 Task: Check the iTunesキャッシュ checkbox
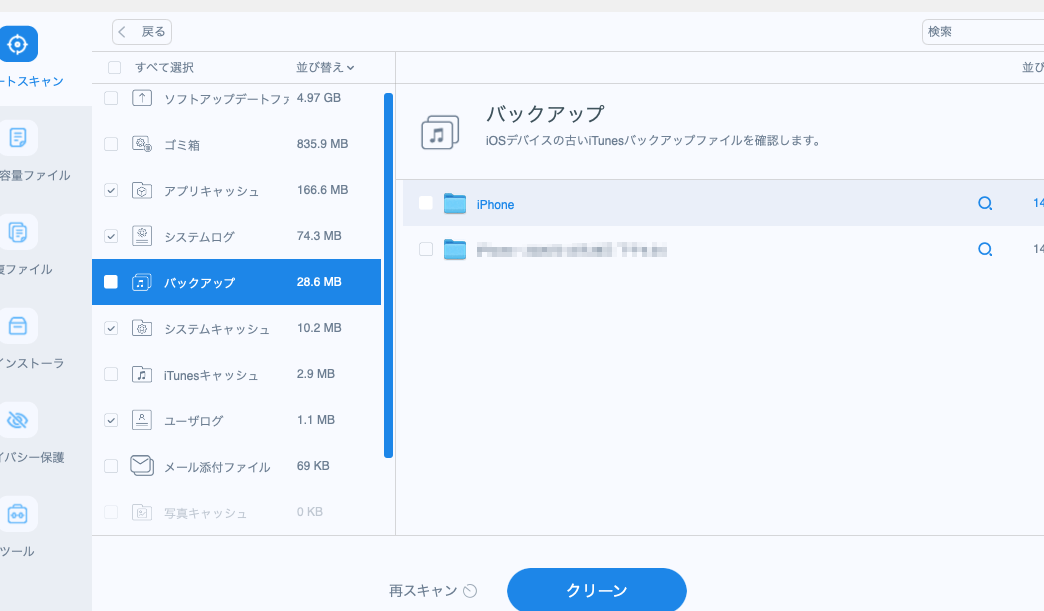111,374
